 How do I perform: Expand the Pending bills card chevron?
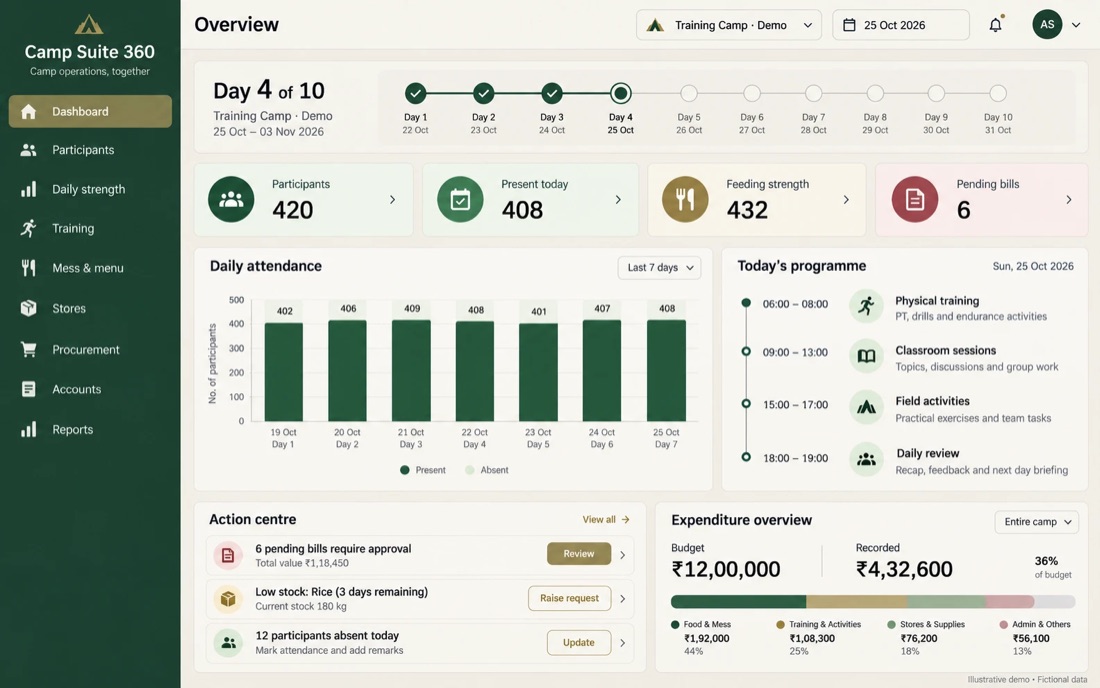coord(1068,200)
